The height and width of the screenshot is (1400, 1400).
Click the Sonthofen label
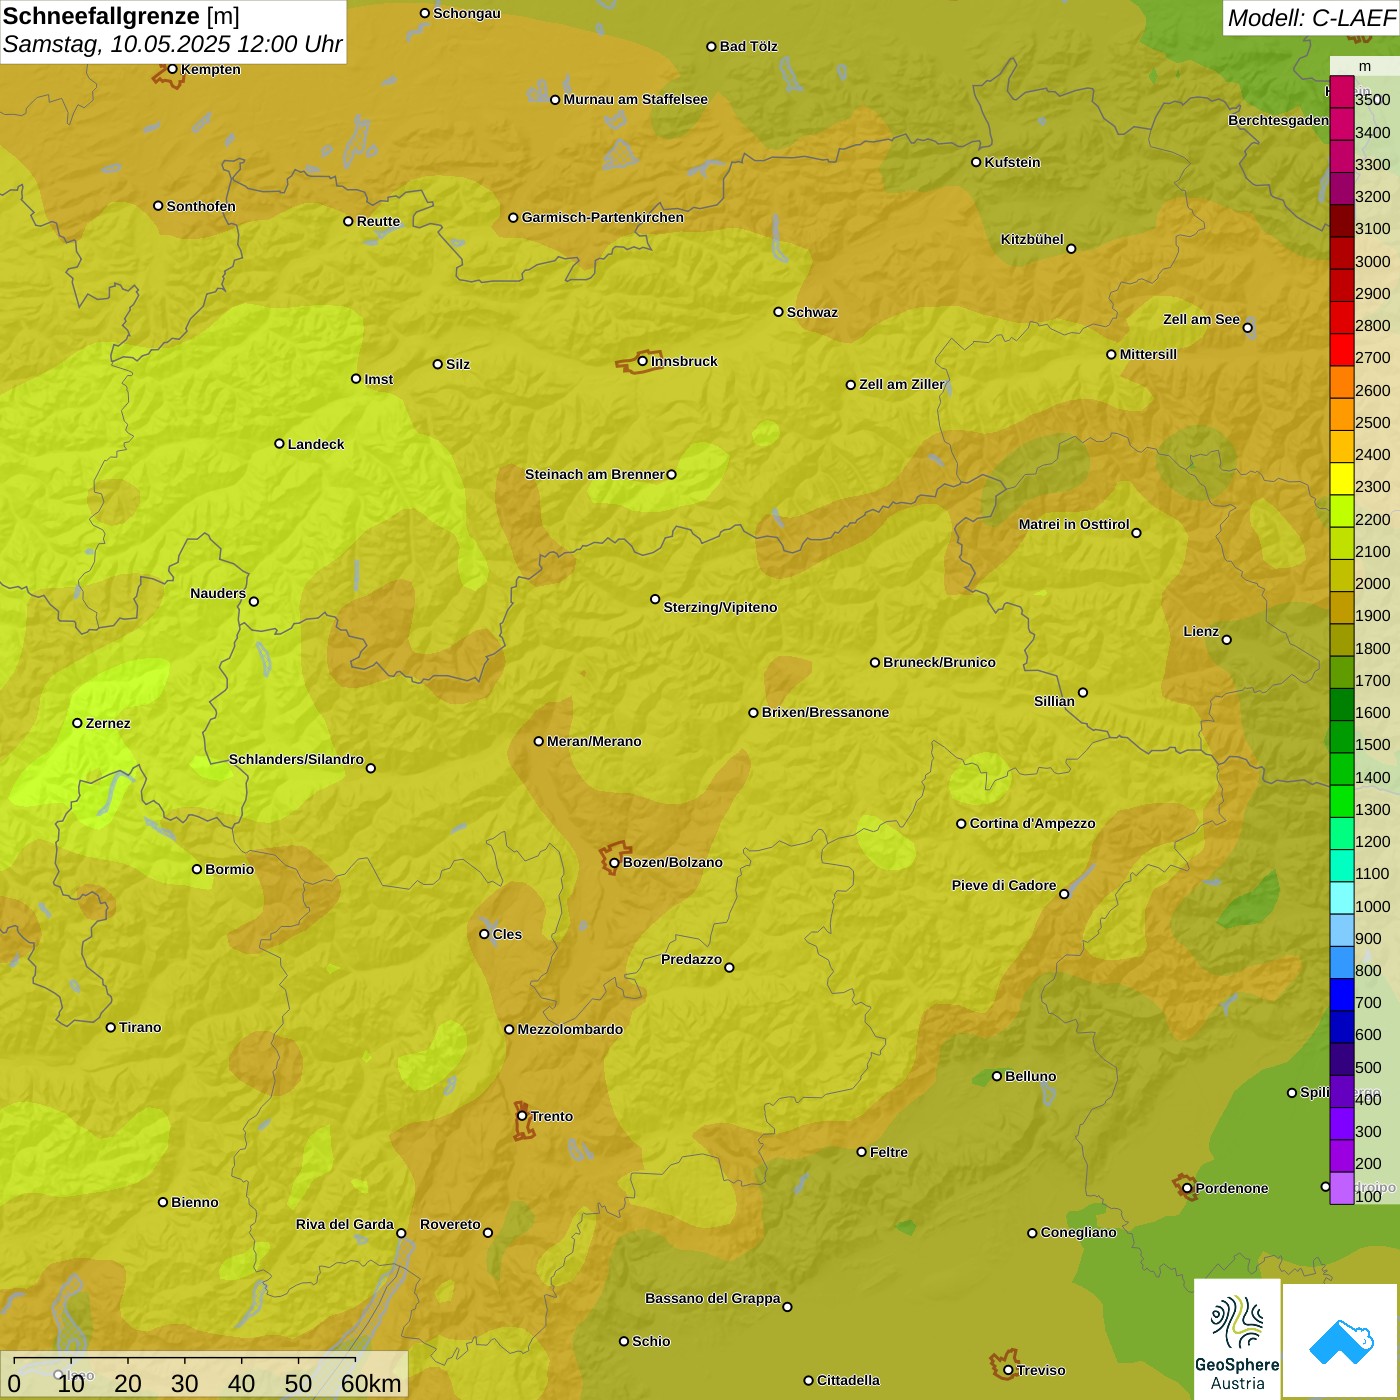tap(201, 206)
